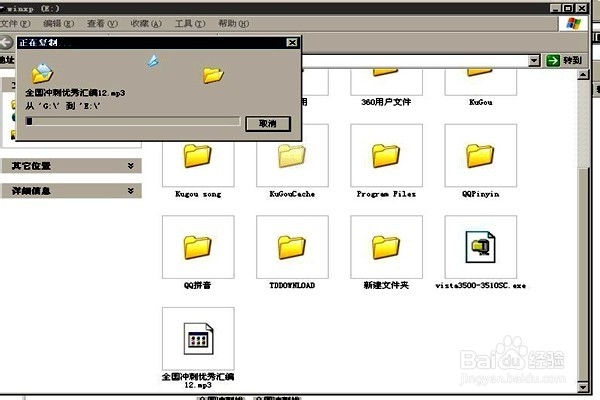Close the 正在复制 dialog
The height and width of the screenshot is (400, 600).
(x=292, y=42)
